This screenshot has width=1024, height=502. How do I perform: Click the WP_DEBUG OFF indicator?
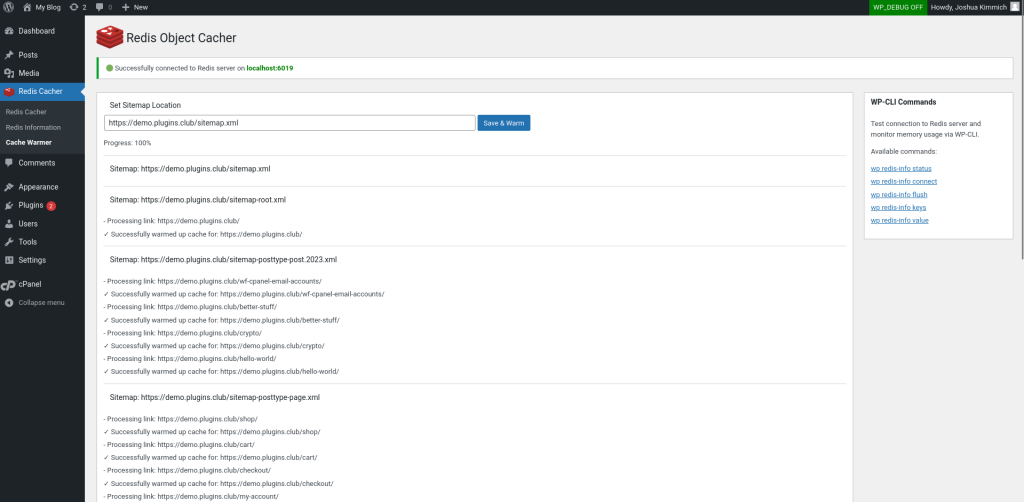click(x=898, y=7)
